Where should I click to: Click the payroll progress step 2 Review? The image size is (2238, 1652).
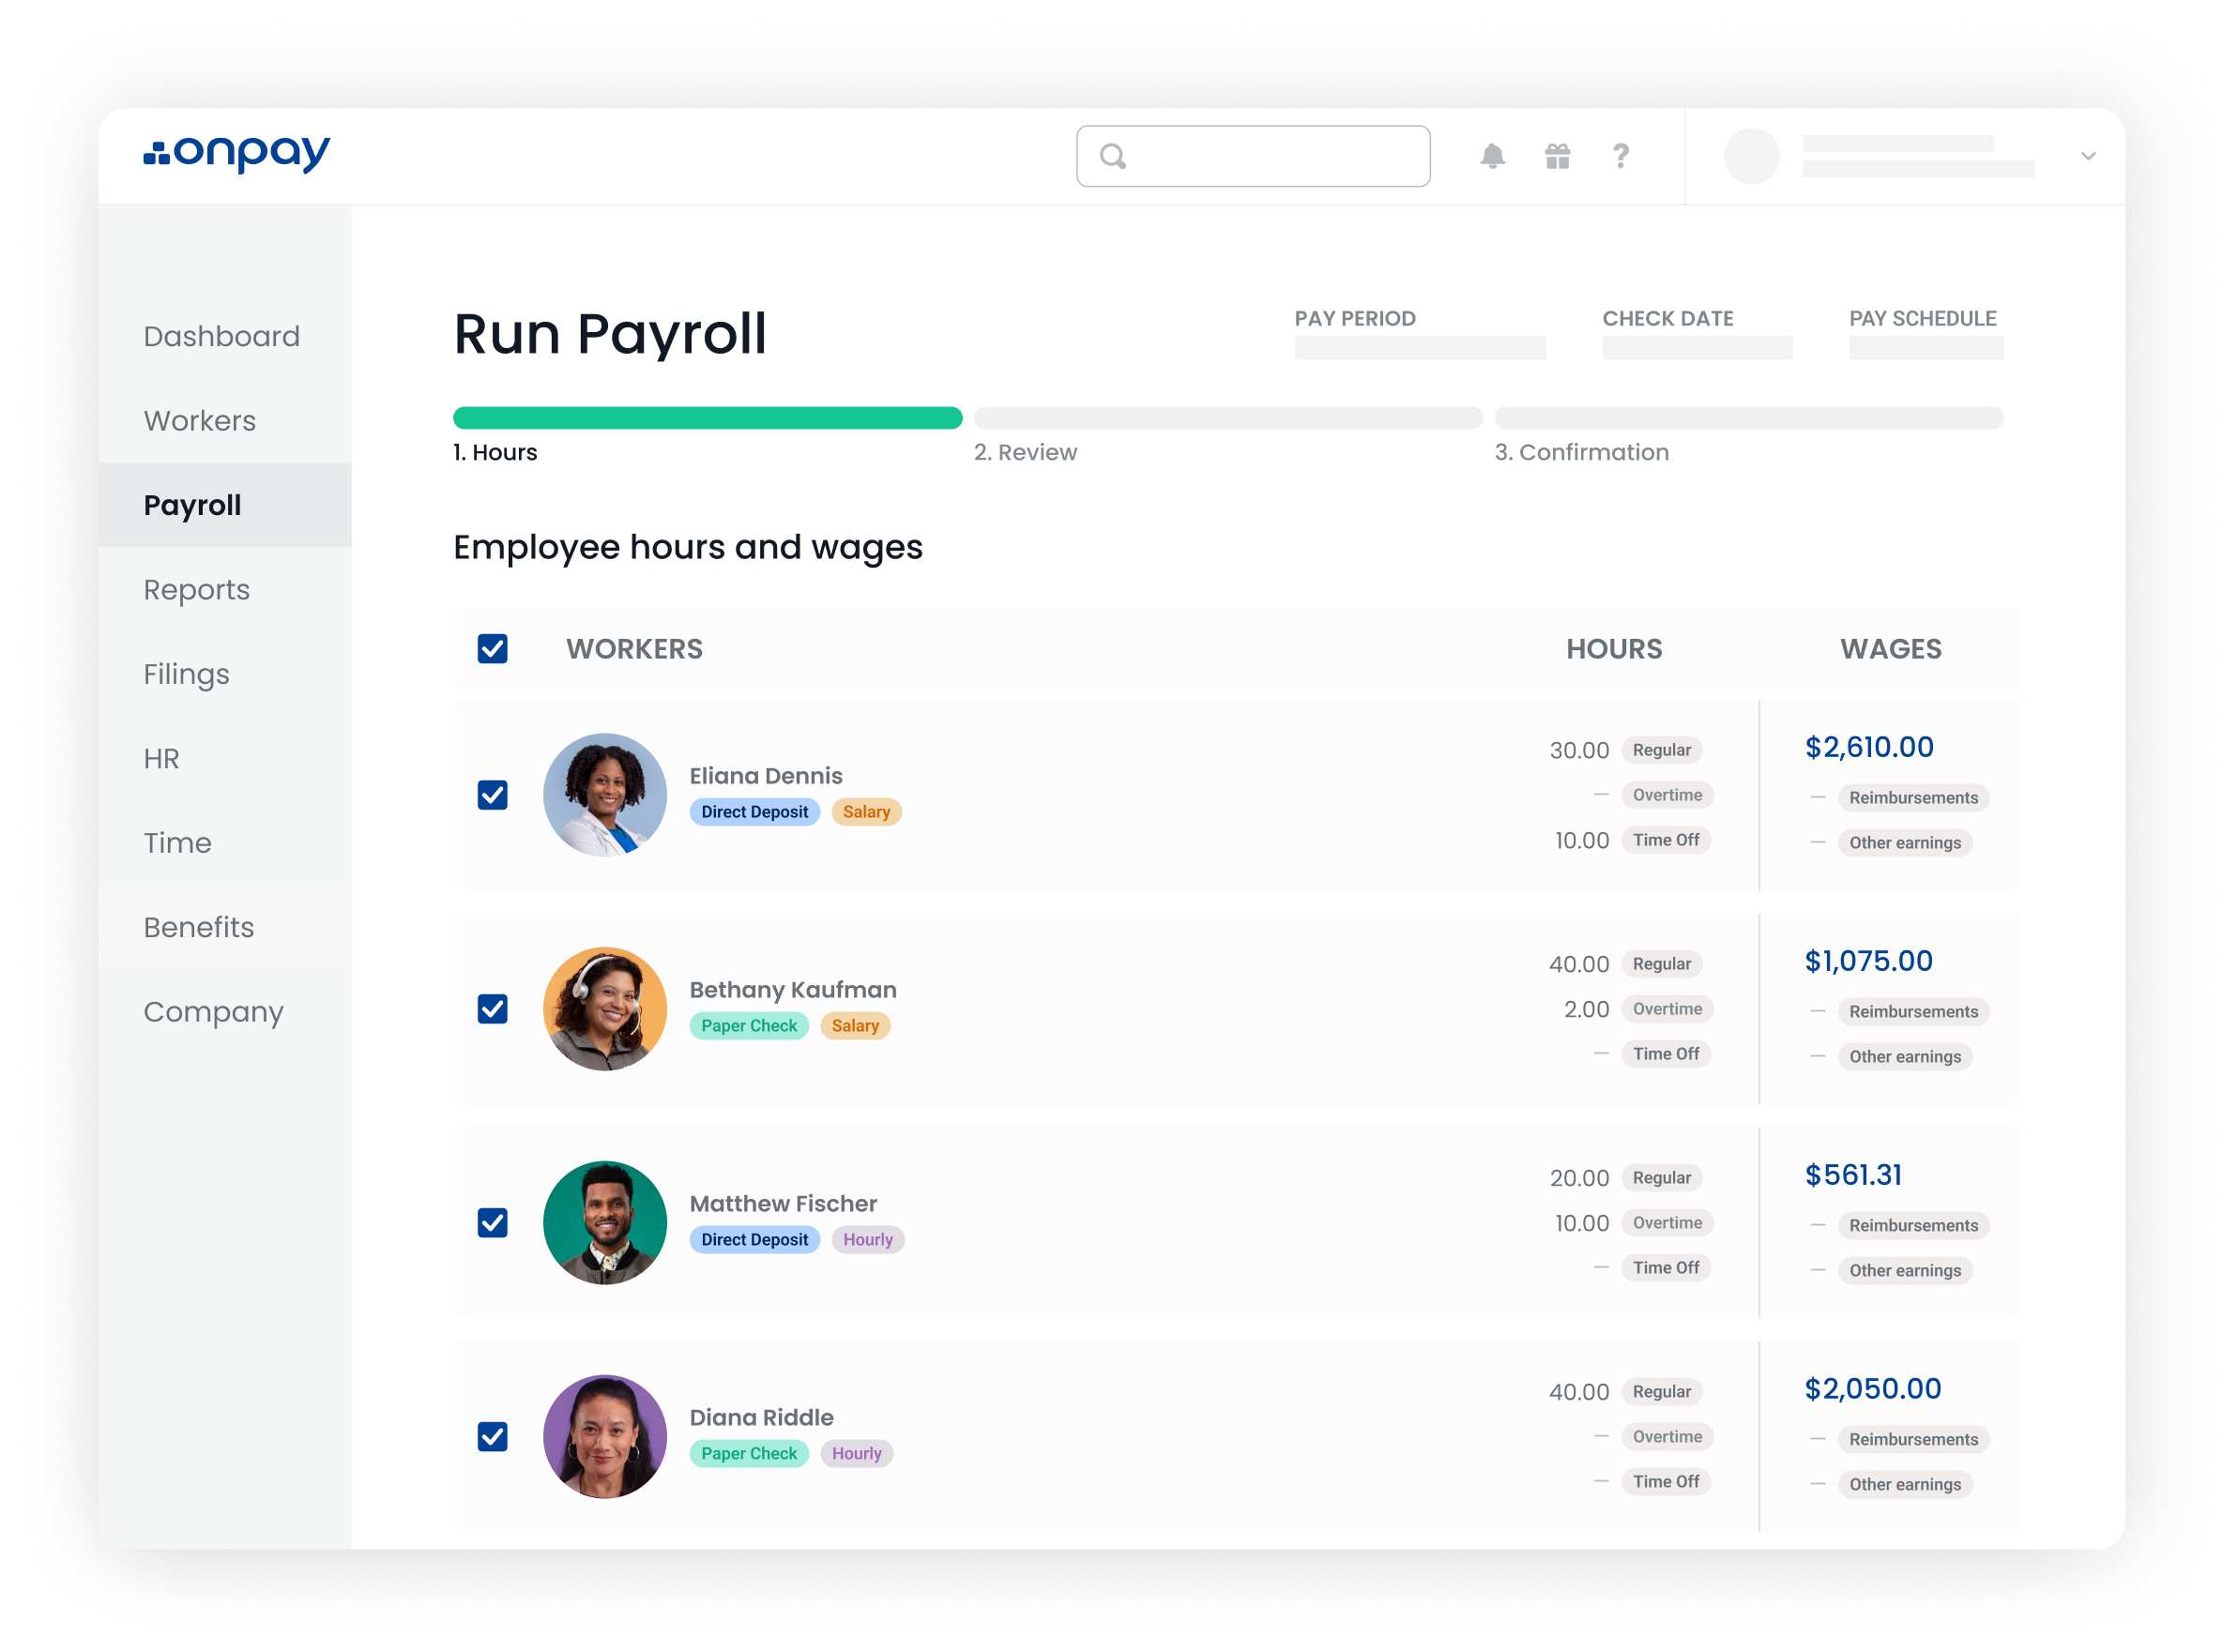tap(1026, 451)
